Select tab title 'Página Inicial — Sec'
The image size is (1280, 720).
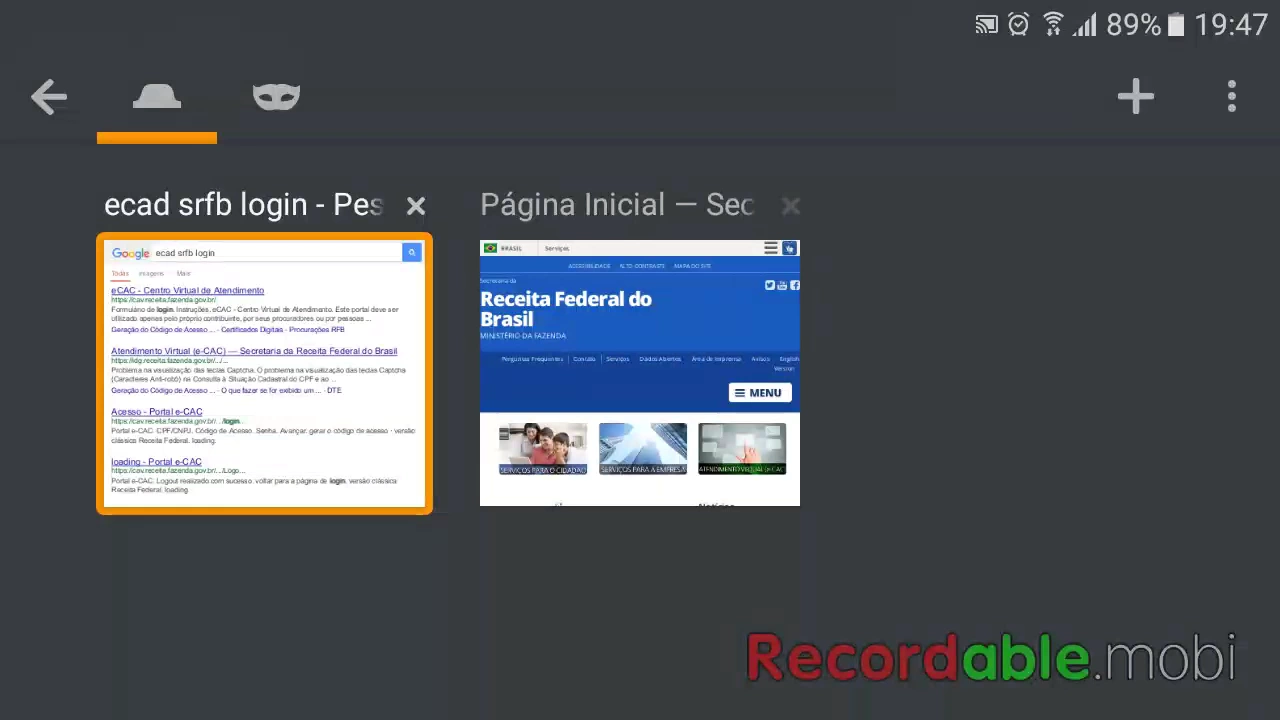click(x=617, y=205)
